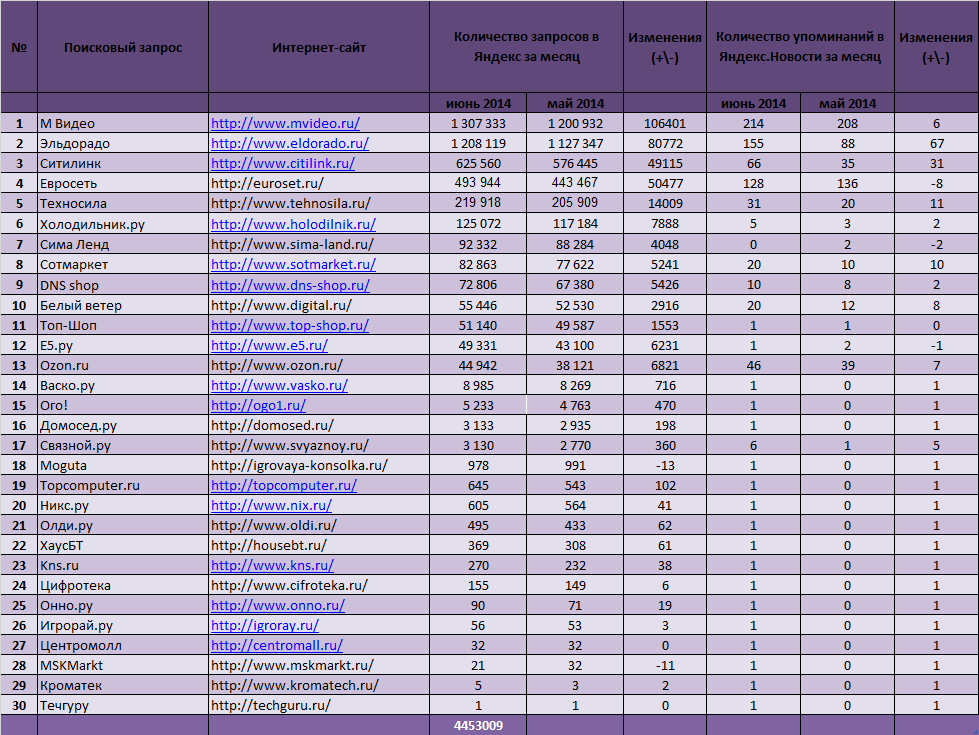The height and width of the screenshot is (735, 979).
Task: Click the 'Ситилинк' cell
Action: (123, 164)
